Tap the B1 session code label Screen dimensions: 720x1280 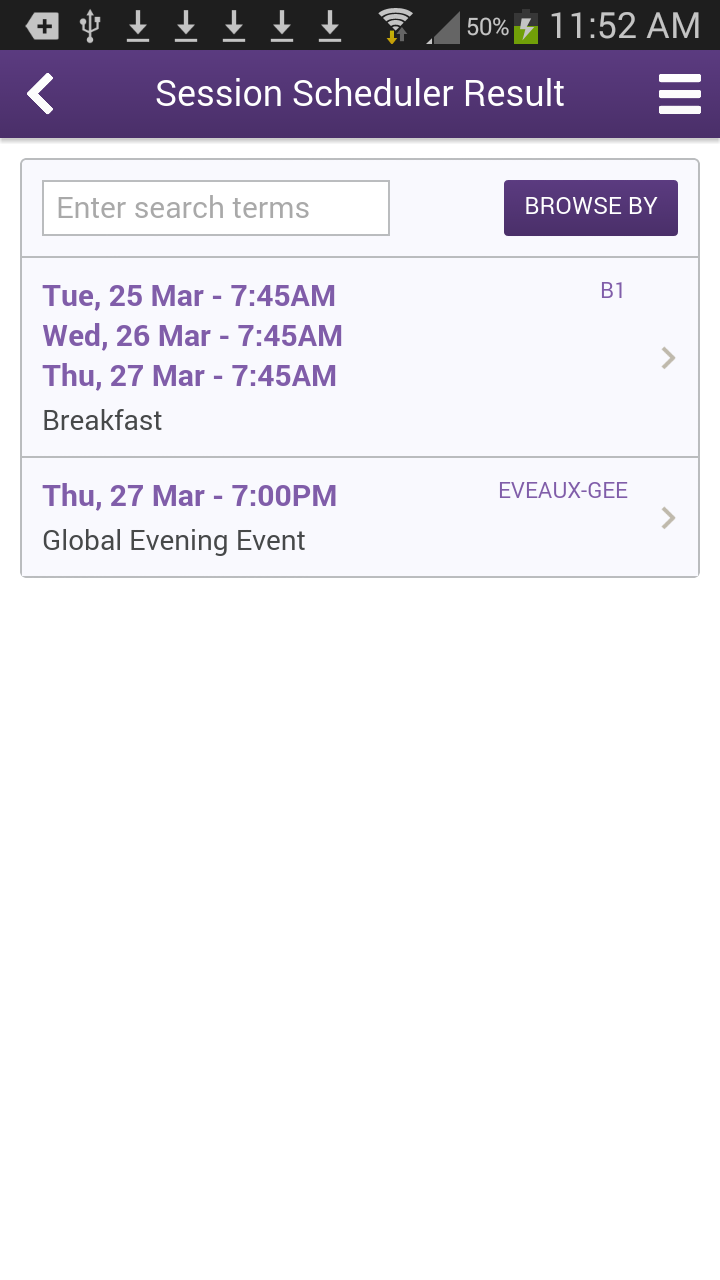click(612, 291)
